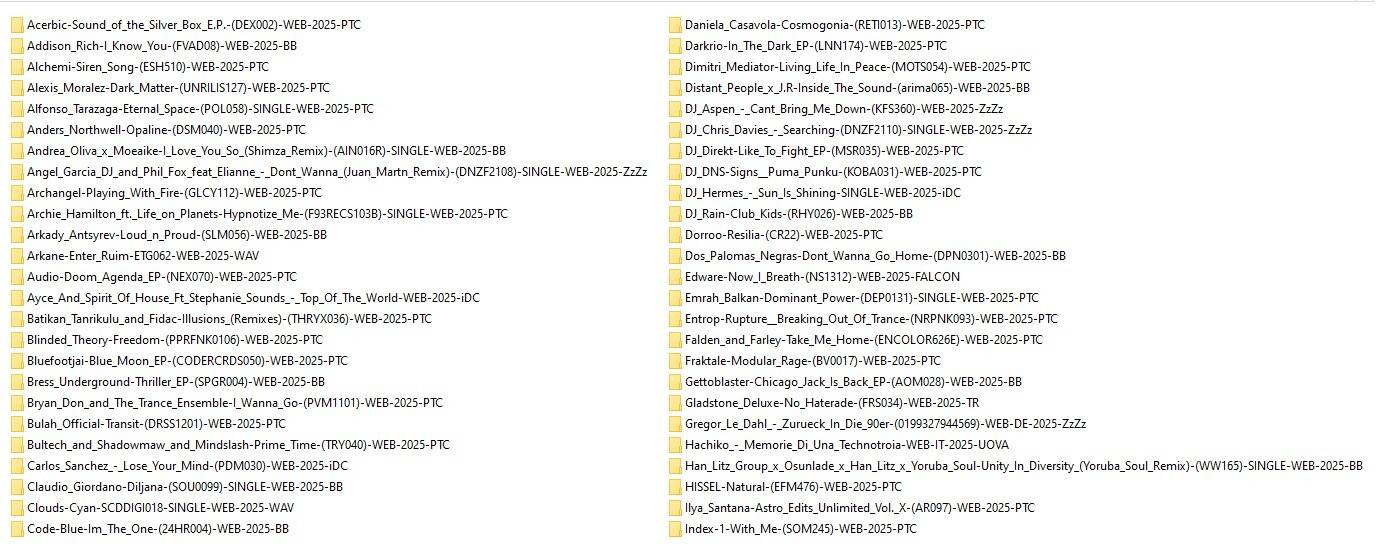Select Dos_Palomas_Negras-Dont_Wanna_Go_Home name

coord(875,256)
